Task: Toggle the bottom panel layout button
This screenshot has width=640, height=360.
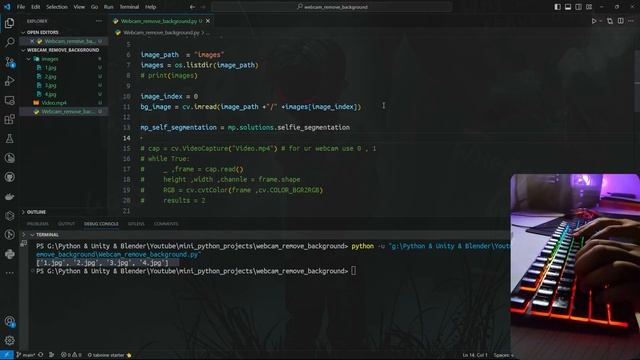Action: (568, 7)
